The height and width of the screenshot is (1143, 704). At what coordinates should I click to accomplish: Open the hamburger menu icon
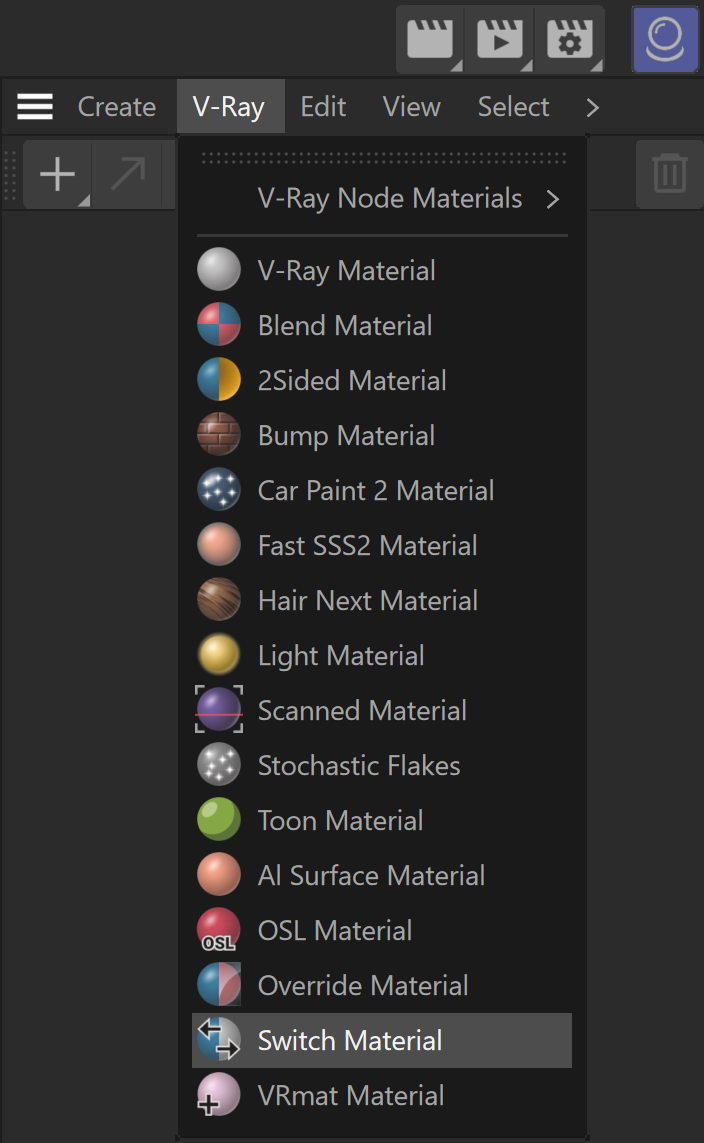pyautogui.click(x=35, y=106)
